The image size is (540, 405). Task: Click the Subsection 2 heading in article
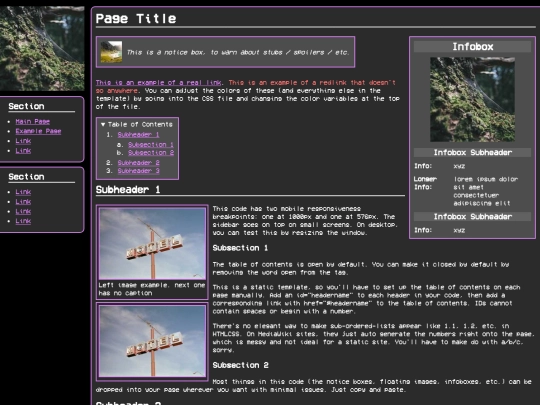(x=240, y=365)
